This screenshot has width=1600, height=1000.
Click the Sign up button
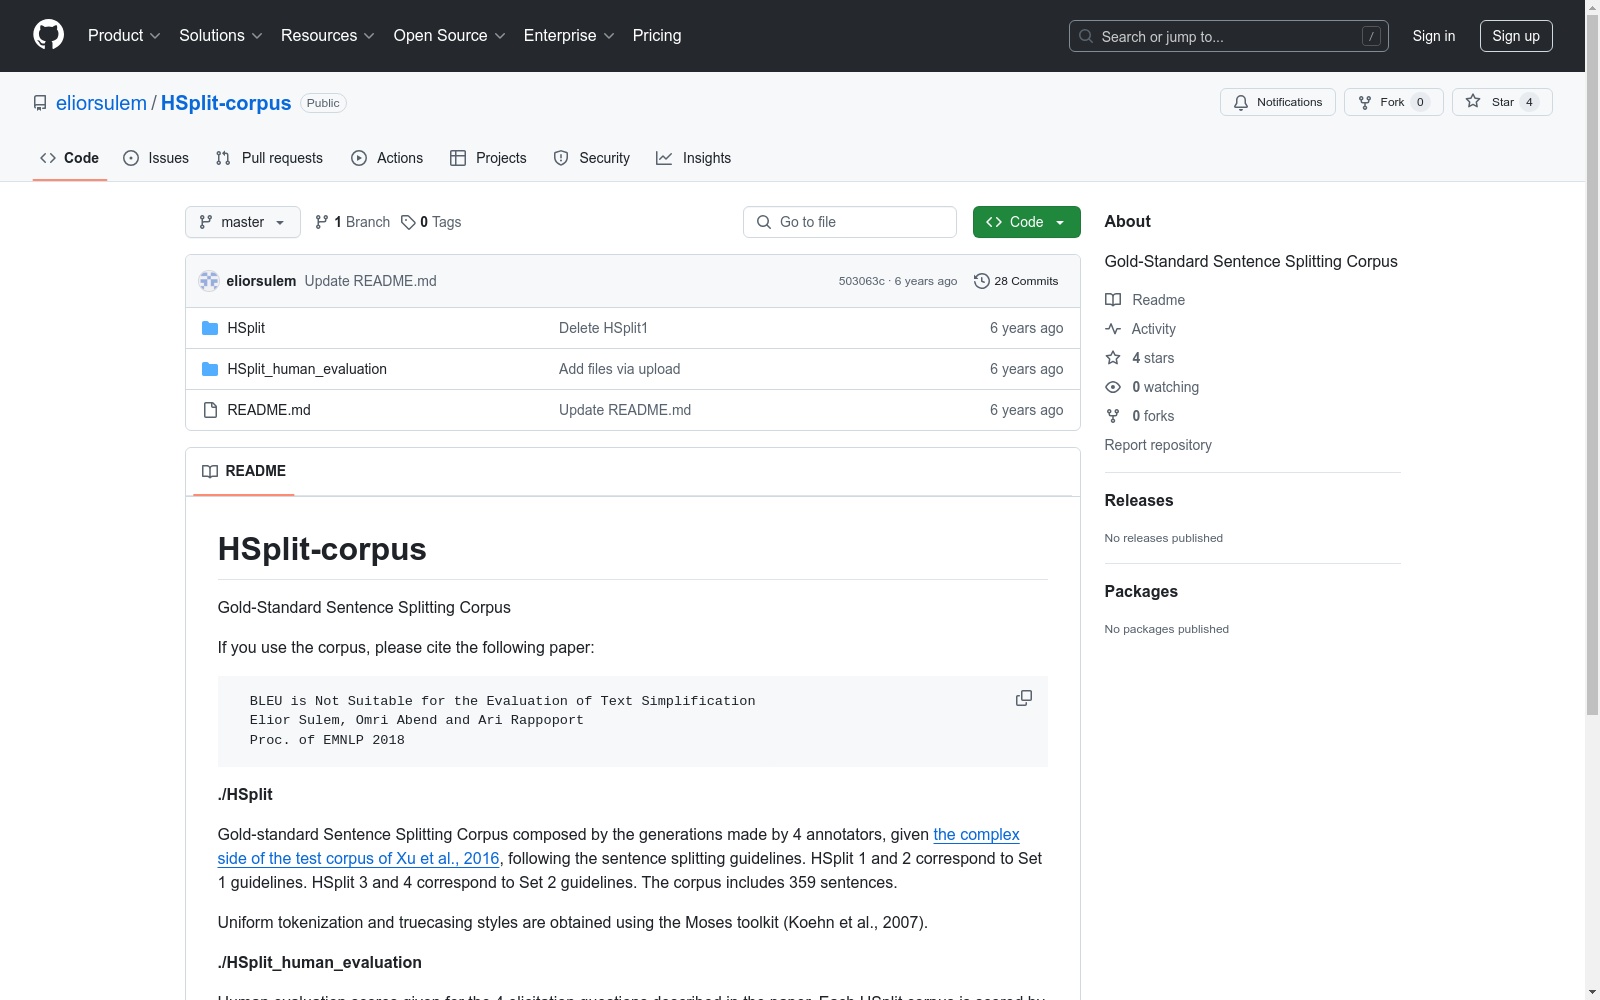1516,36
